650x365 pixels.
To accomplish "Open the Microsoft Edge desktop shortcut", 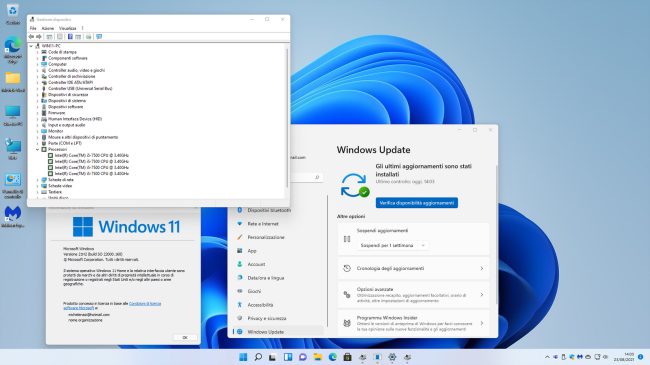I will coord(12,50).
